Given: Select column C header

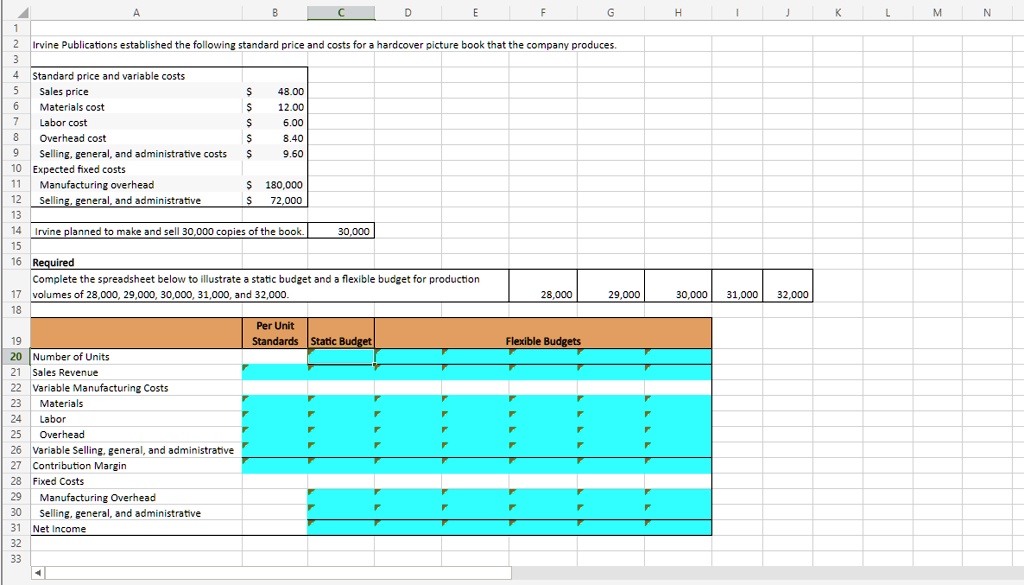Looking at the screenshot, I should point(341,11).
